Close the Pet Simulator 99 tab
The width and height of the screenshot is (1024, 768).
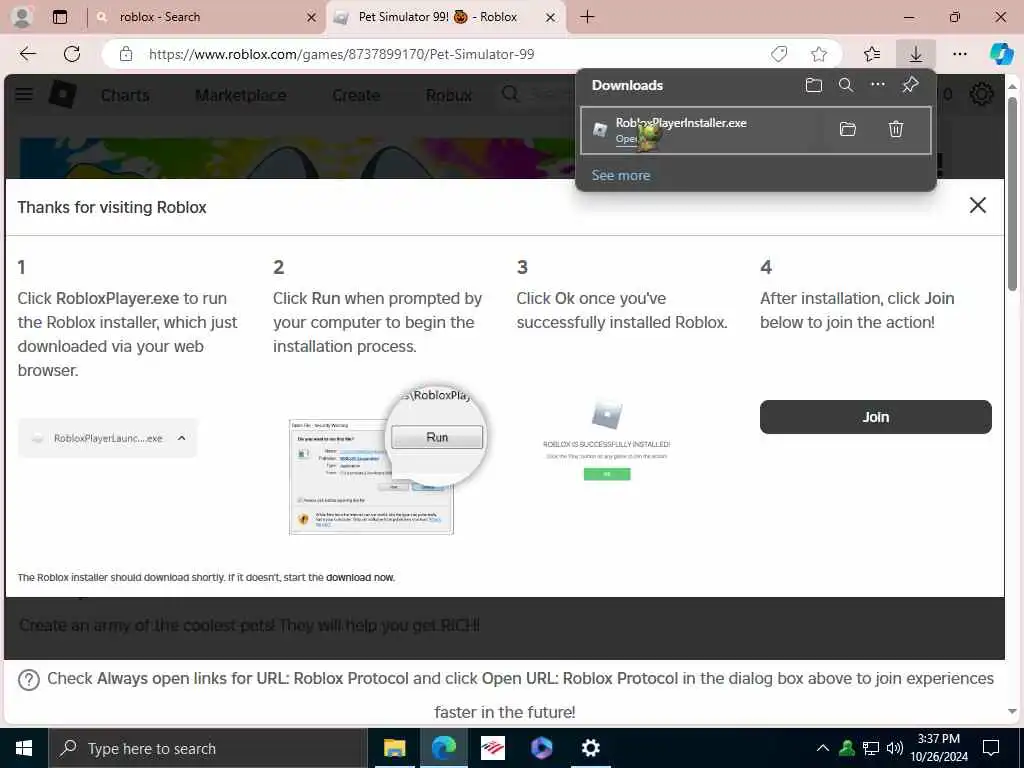click(551, 18)
